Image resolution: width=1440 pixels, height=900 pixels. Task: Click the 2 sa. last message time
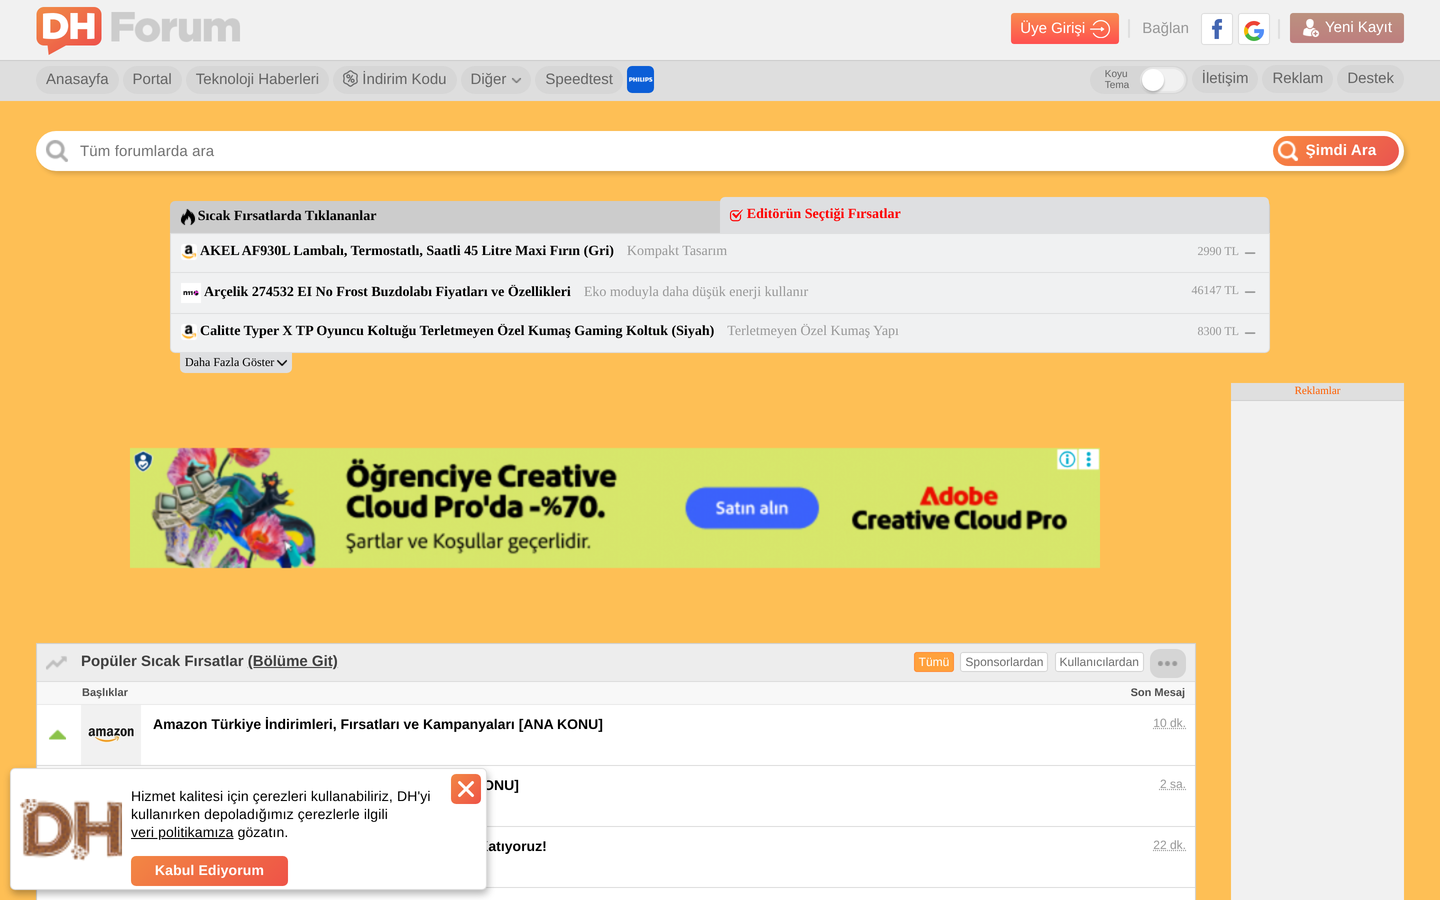click(x=1173, y=784)
